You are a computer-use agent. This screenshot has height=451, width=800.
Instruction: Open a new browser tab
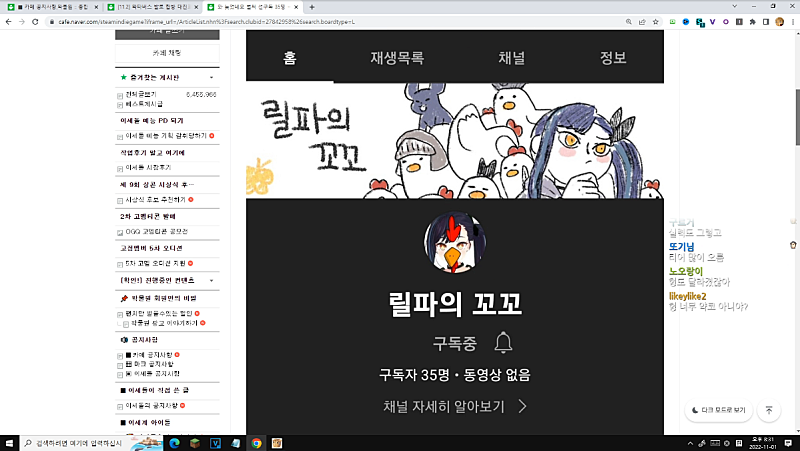[312, 7]
